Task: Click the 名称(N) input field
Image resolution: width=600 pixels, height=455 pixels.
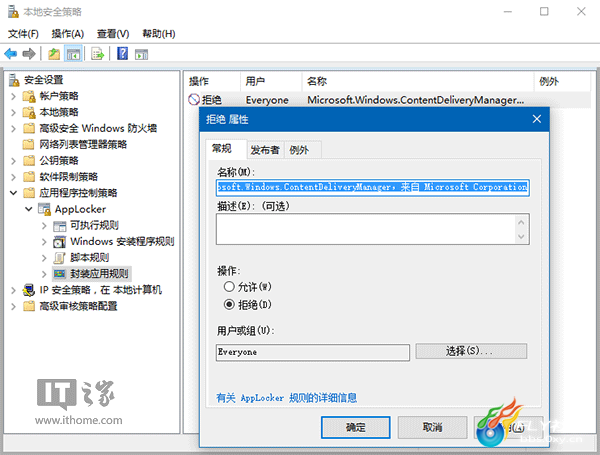Action: (x=373, y=188)
